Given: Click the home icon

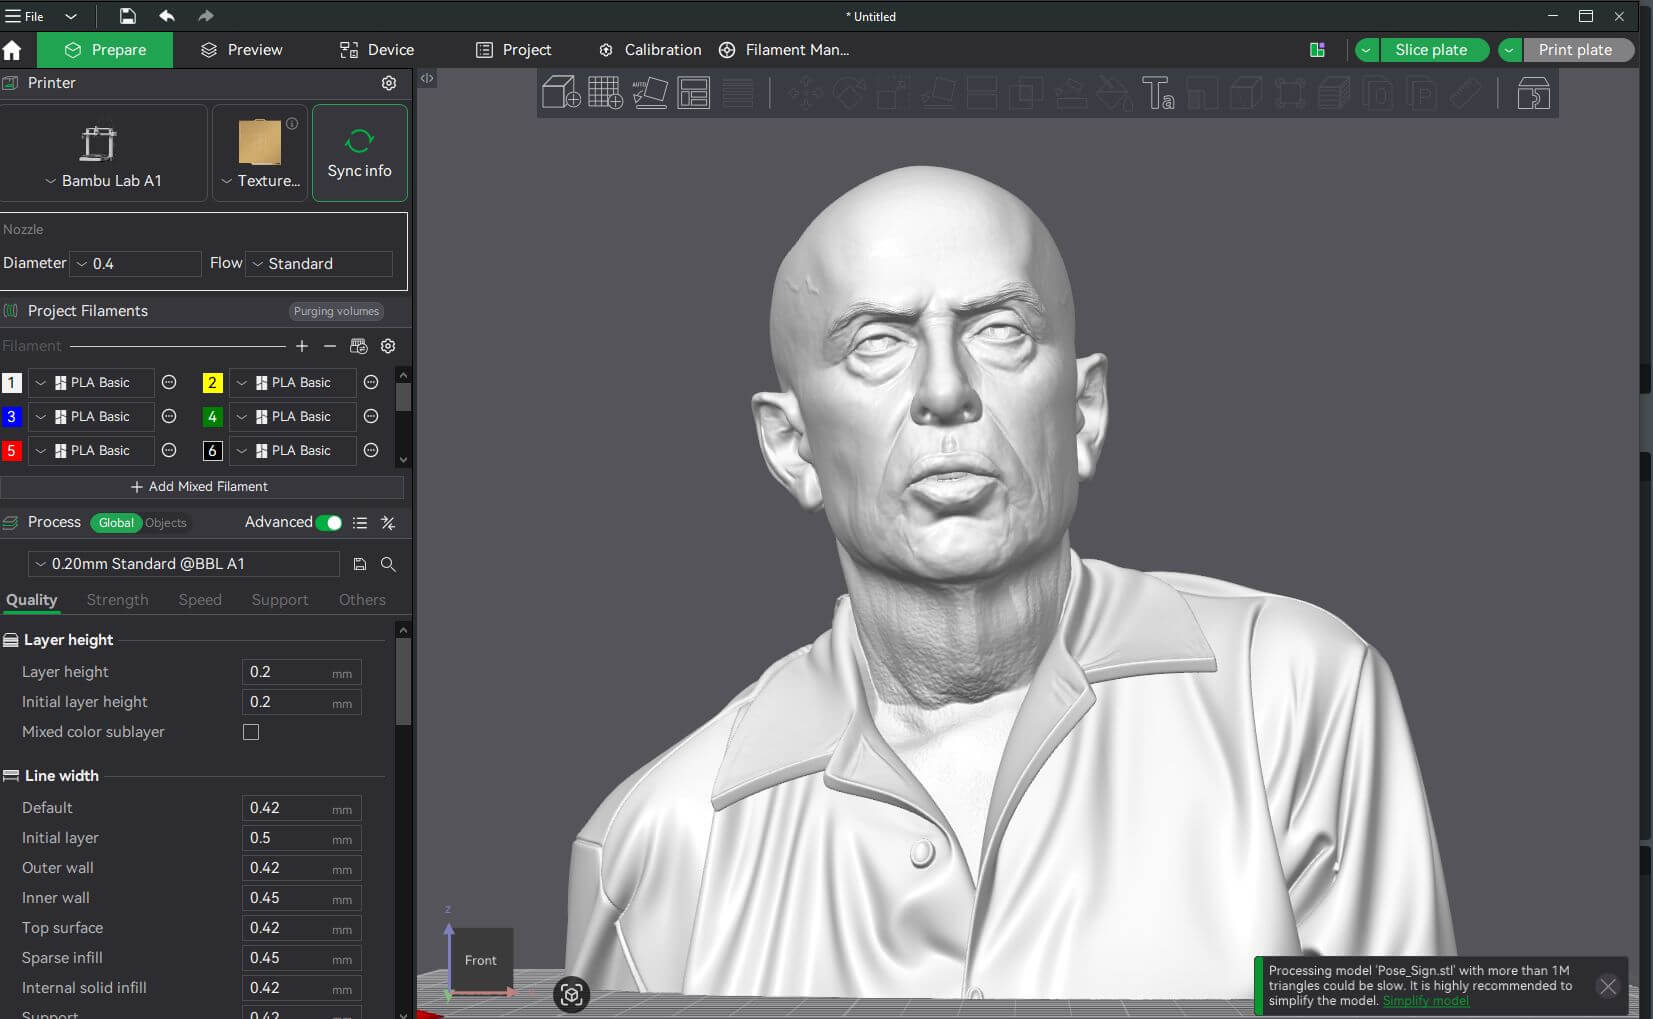Looking at the screenshot, I should [x=12, y=50].
